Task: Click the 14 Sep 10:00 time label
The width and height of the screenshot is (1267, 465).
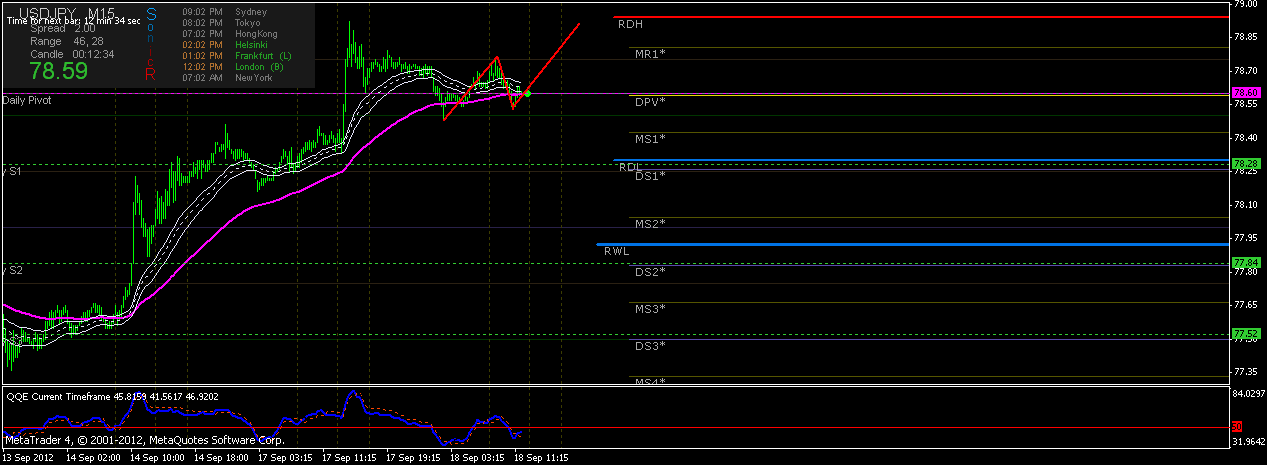Action: pyautogui.click(x=155, y=457)
